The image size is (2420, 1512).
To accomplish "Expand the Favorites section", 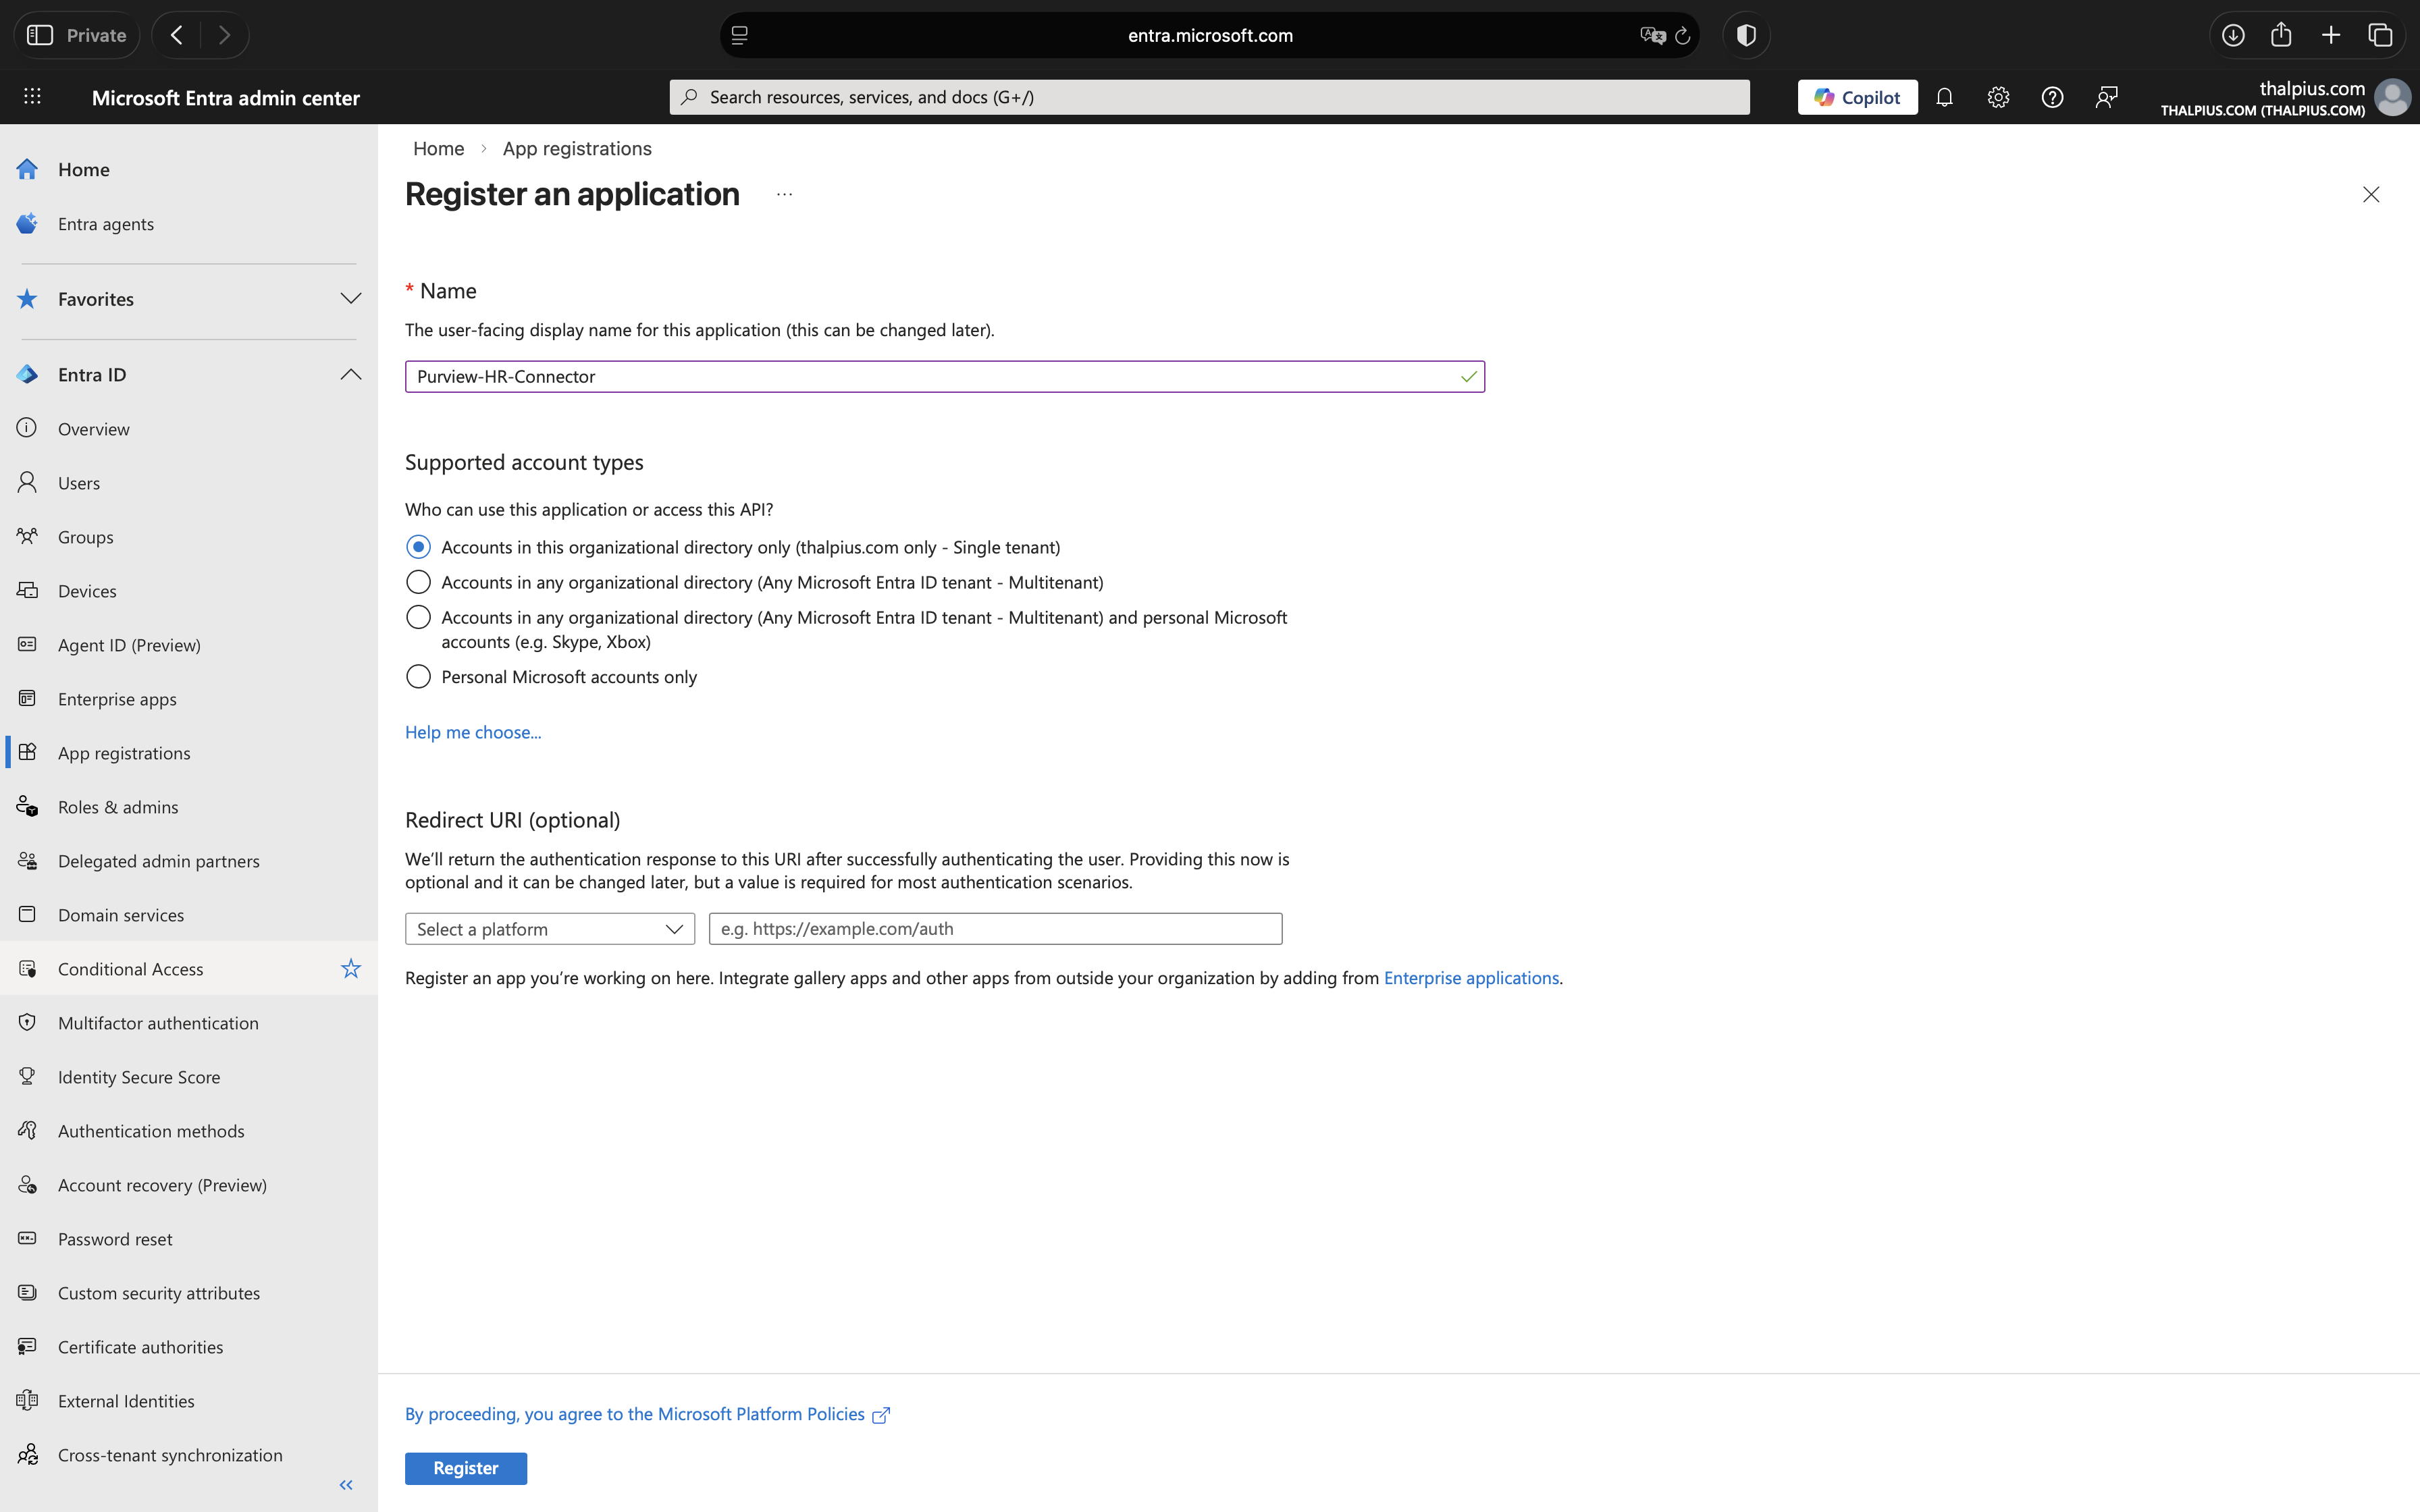I will click(x=350, y=299).
